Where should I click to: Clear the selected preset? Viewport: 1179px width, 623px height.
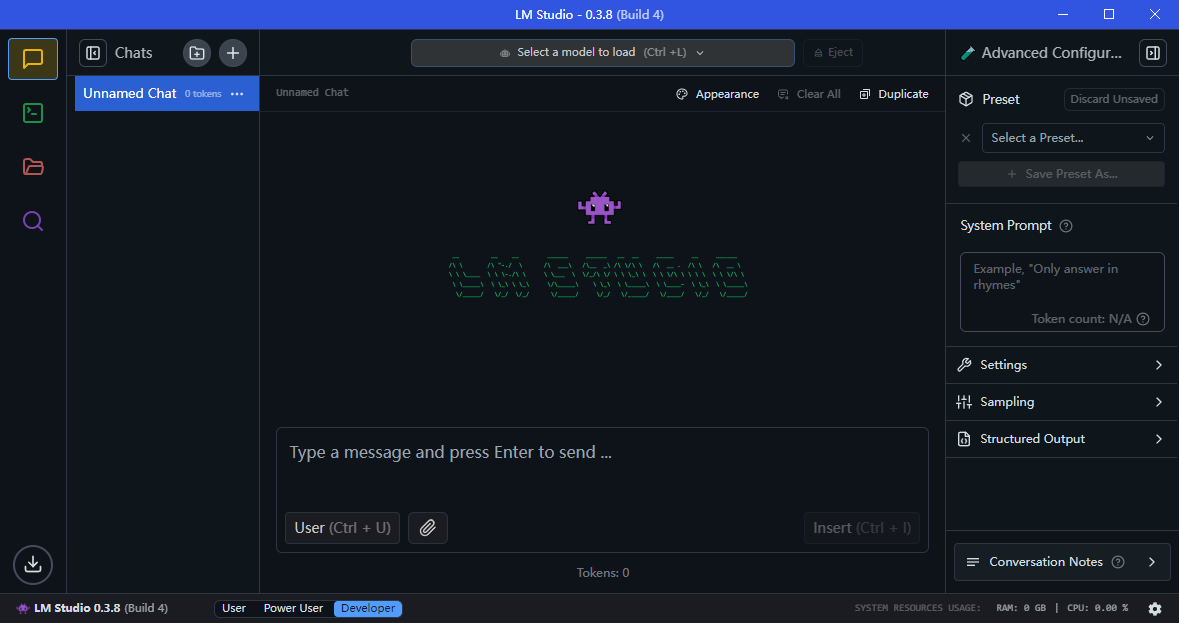tap(966, 138)
